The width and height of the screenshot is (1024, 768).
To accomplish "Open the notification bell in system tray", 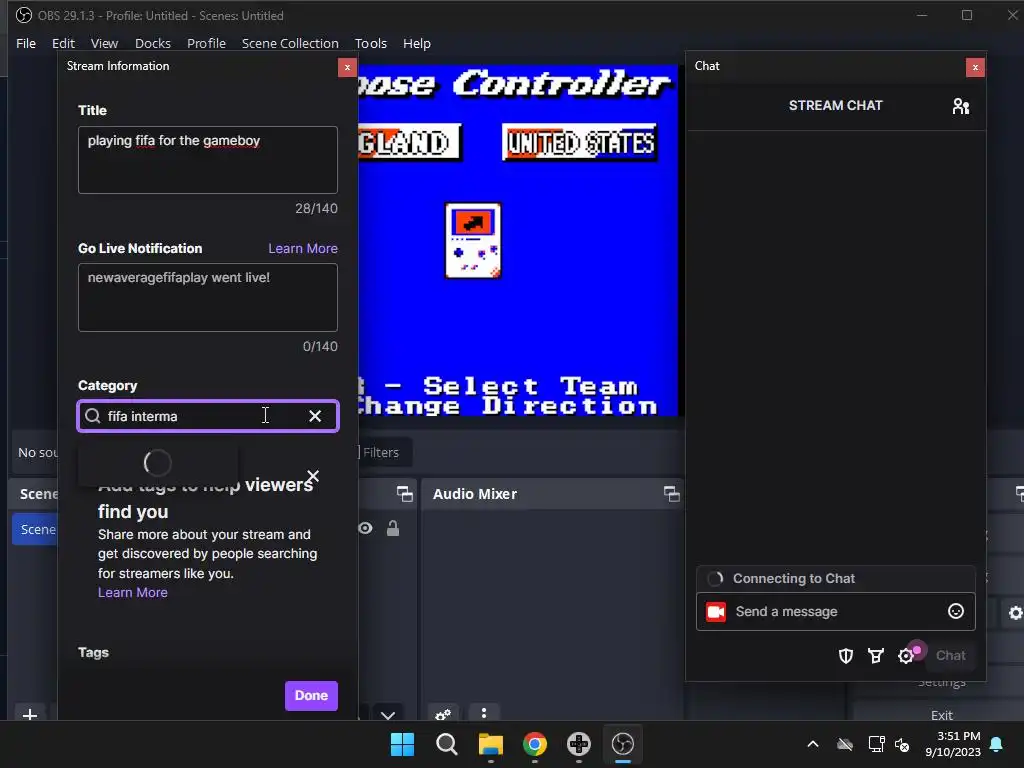I will [x=997, y=744].
